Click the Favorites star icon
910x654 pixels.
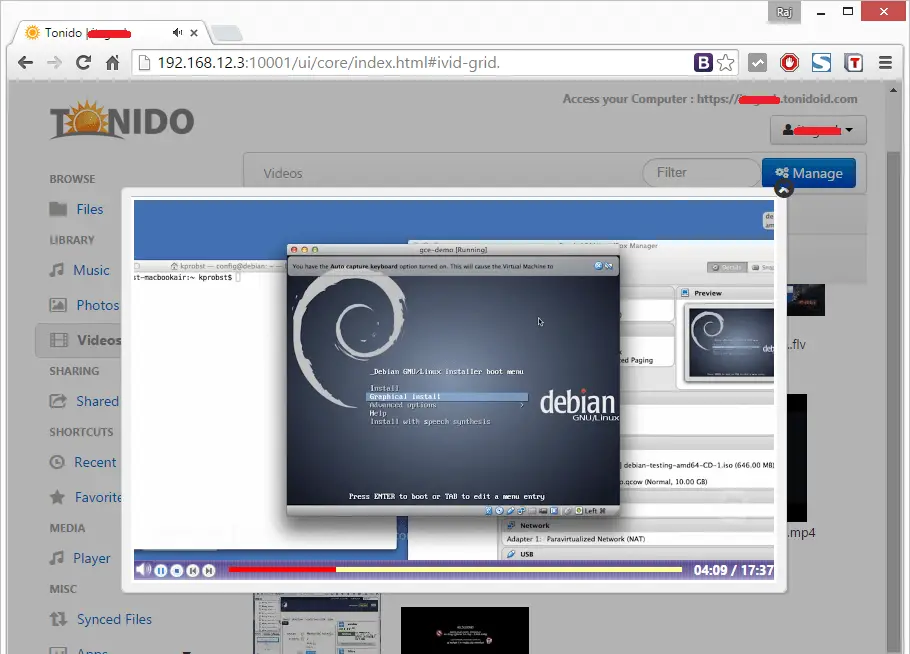pos(57,497)
